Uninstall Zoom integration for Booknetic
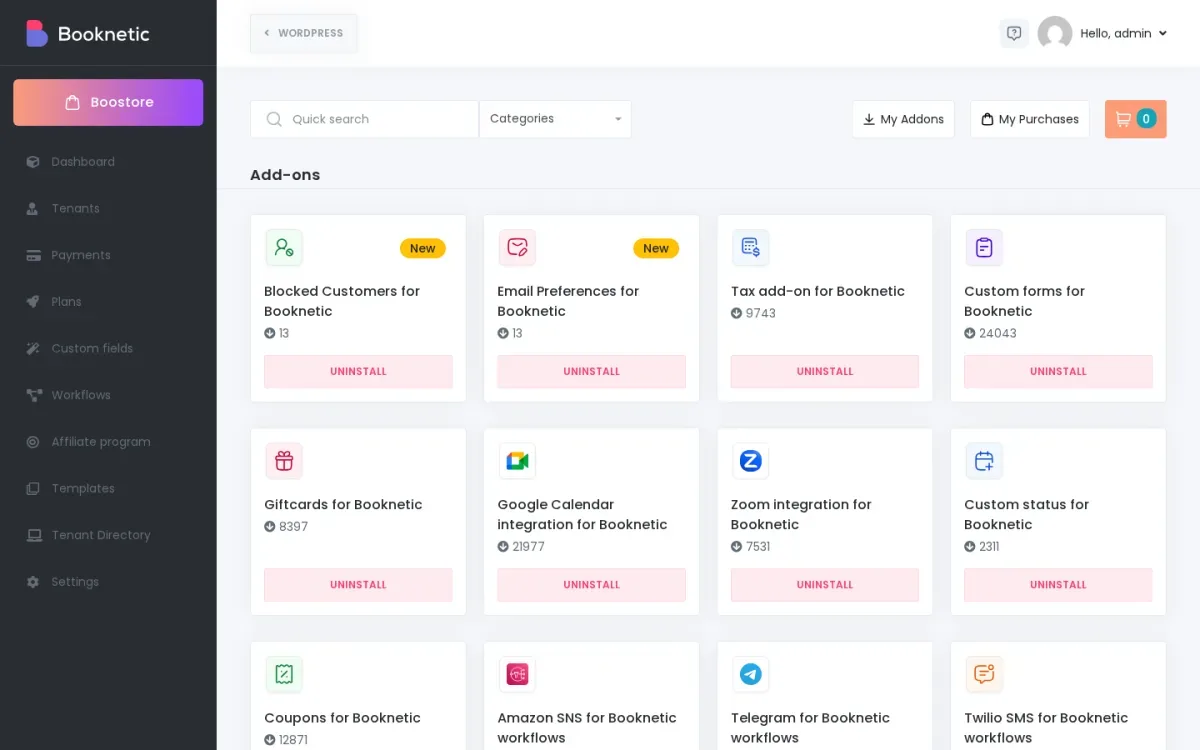1200x750 pixels. click(x=825, y=585)
